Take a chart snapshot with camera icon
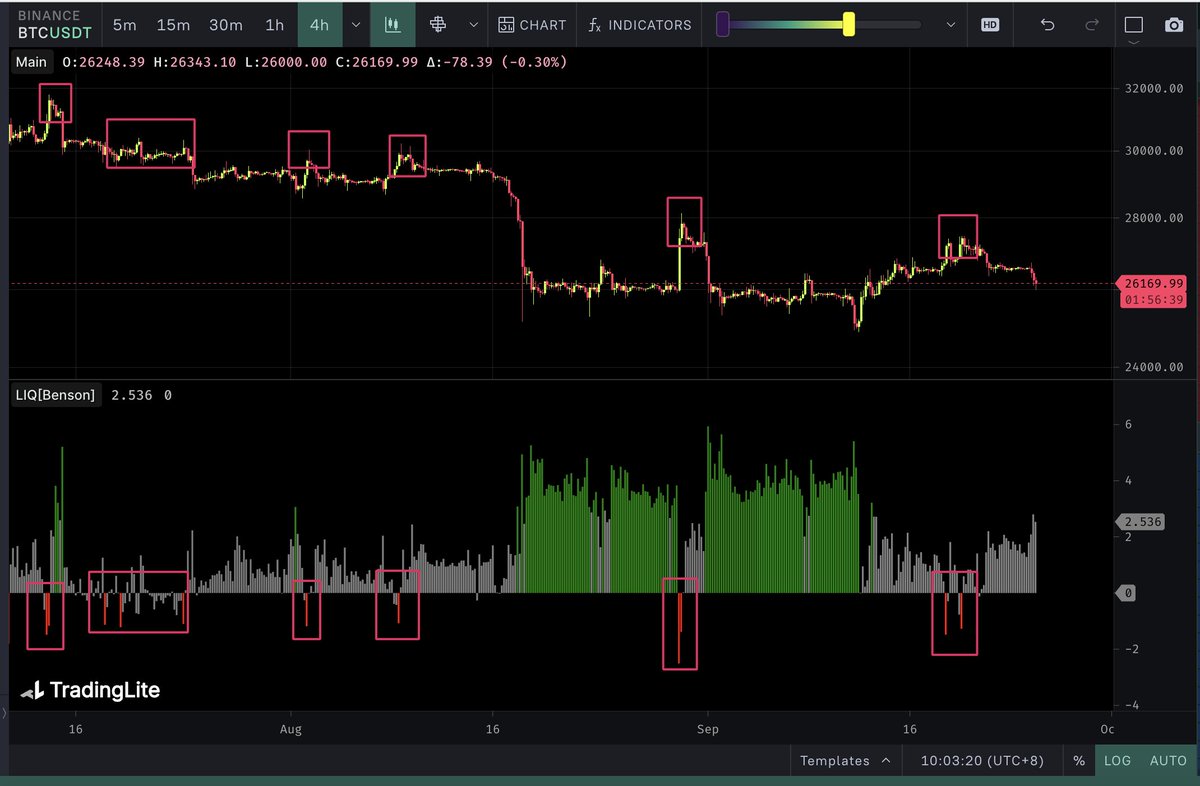Viewport: 1200px width, 786px height. [x=1175, y=25]
